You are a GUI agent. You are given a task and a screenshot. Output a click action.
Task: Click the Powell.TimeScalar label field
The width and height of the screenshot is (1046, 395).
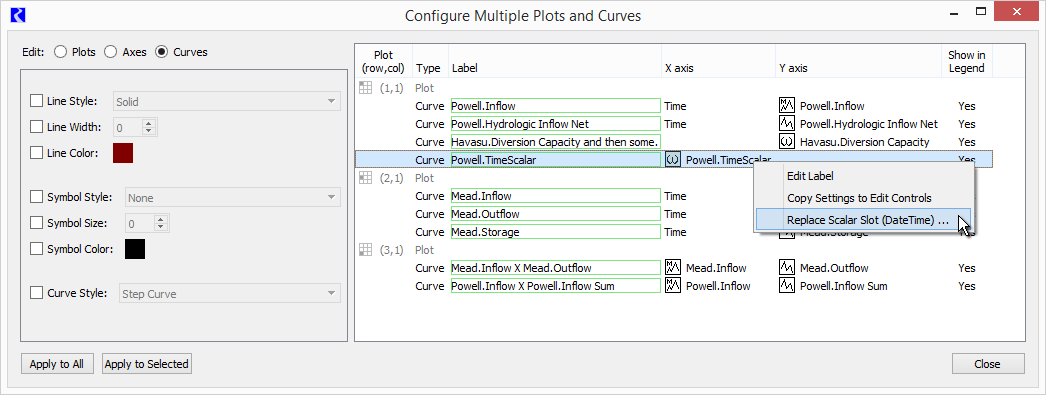555,159
